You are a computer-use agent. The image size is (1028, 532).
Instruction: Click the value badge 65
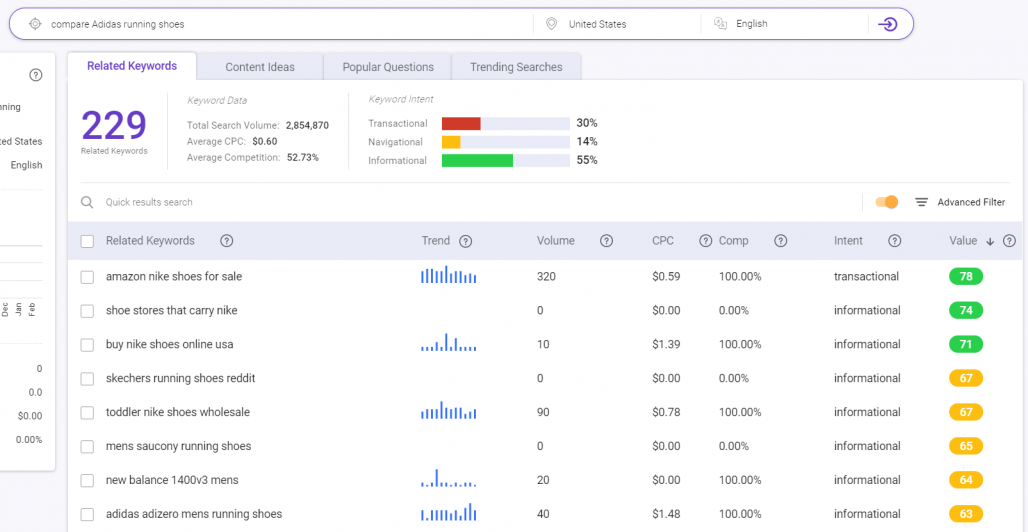(x=966, y=447)
